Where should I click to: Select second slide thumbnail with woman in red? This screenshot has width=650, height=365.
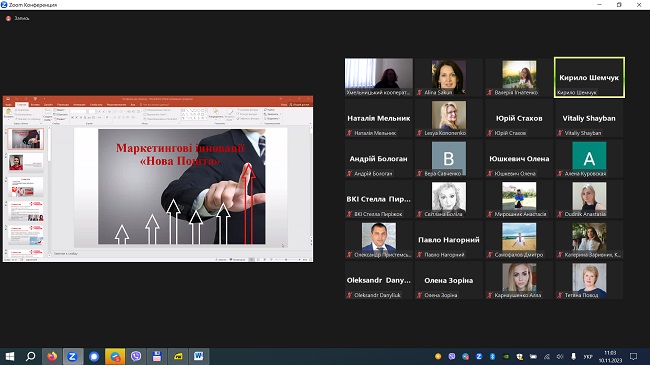tap(26, 163)
